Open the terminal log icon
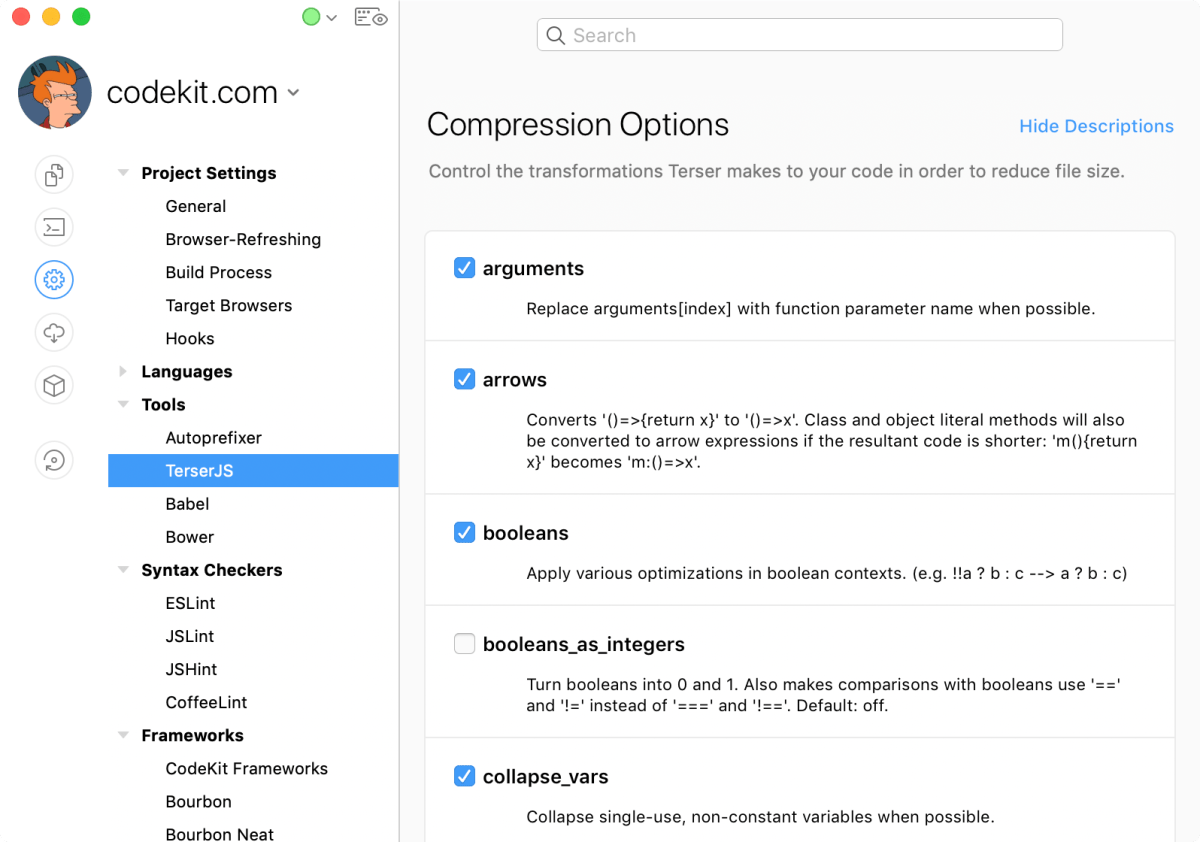This screenshot has width=1200, height=842. 54,227
